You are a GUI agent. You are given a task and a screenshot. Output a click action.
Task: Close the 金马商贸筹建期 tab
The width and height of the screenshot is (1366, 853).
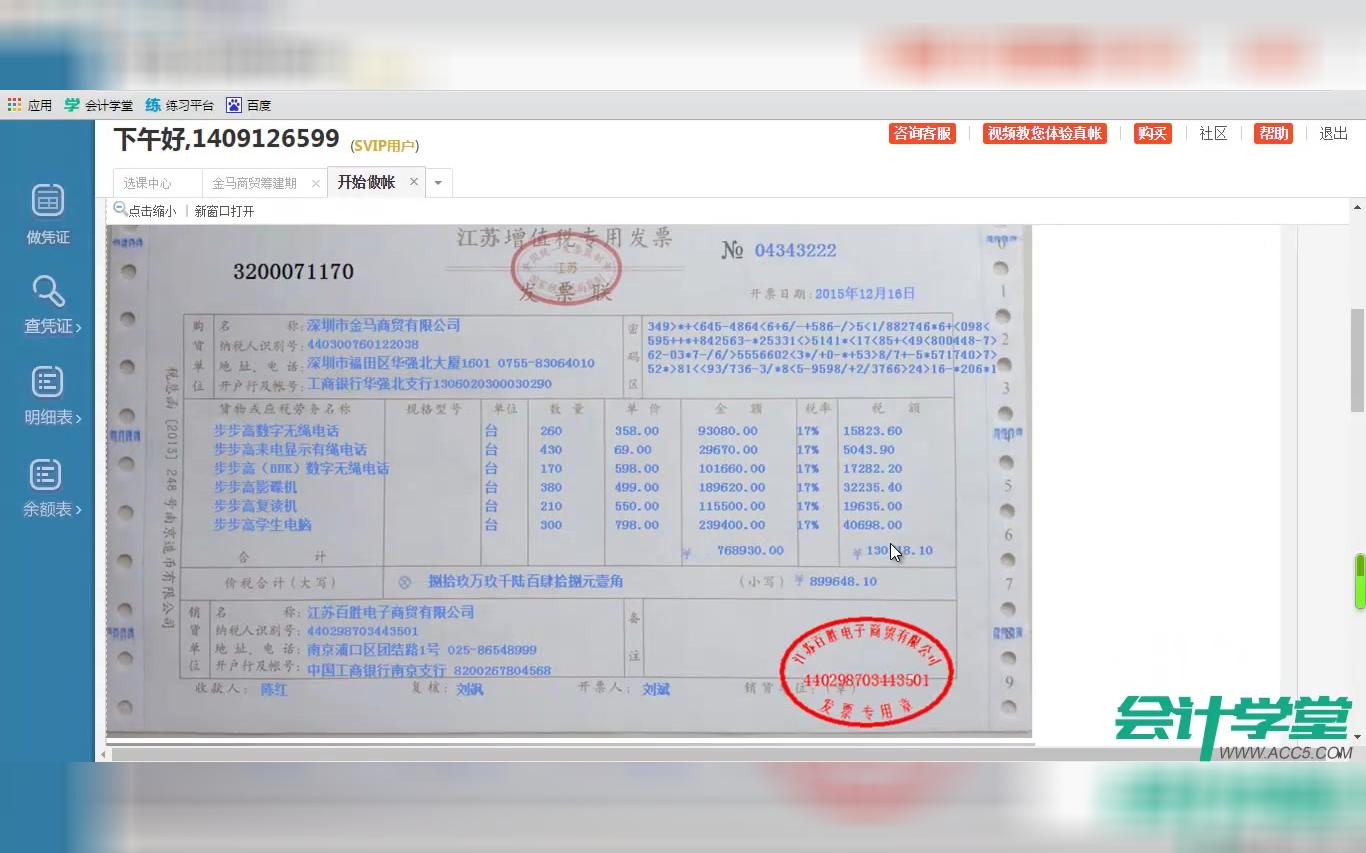coord(316,183)
